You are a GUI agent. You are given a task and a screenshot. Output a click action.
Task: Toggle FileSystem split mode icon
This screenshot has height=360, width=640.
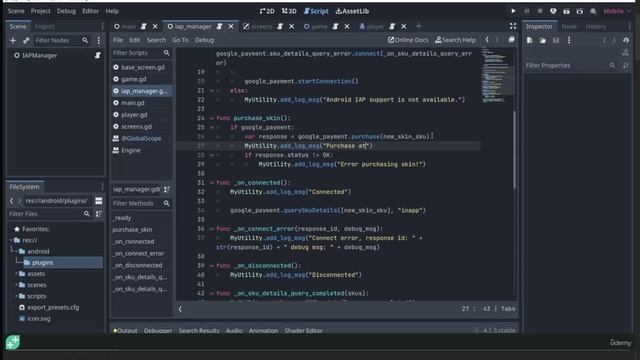pos(99,201)
